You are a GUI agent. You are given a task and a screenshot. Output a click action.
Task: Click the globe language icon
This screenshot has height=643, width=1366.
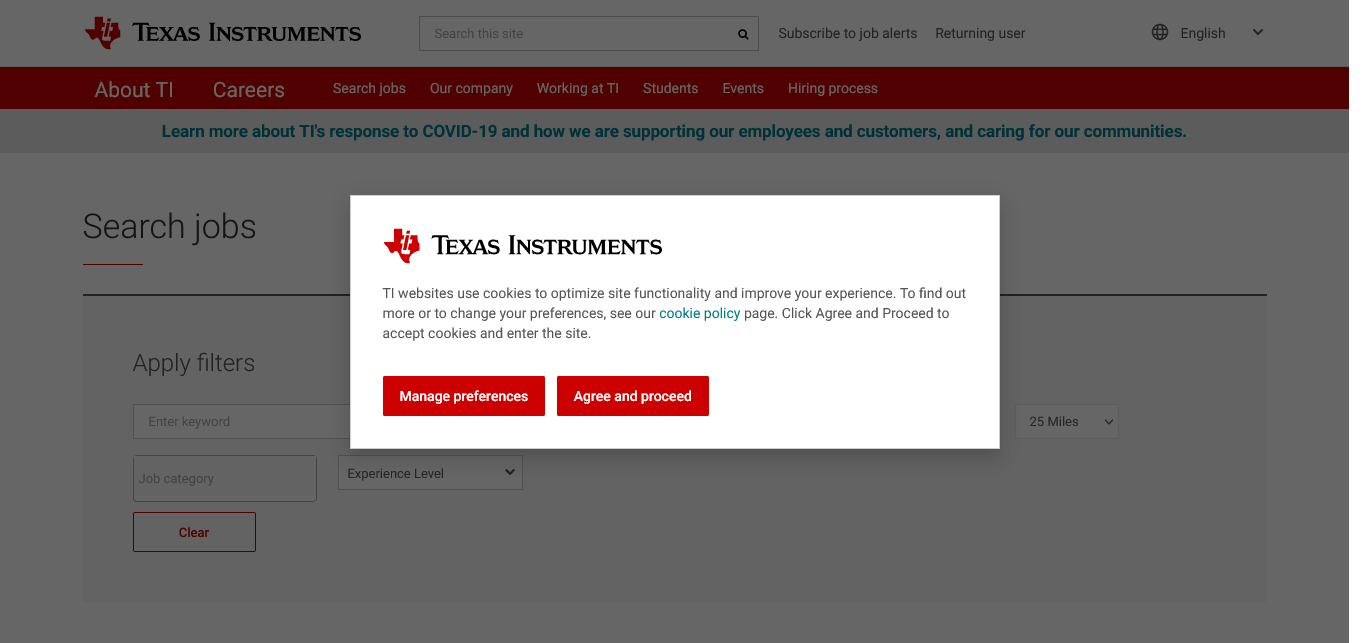coord(1160,32)
